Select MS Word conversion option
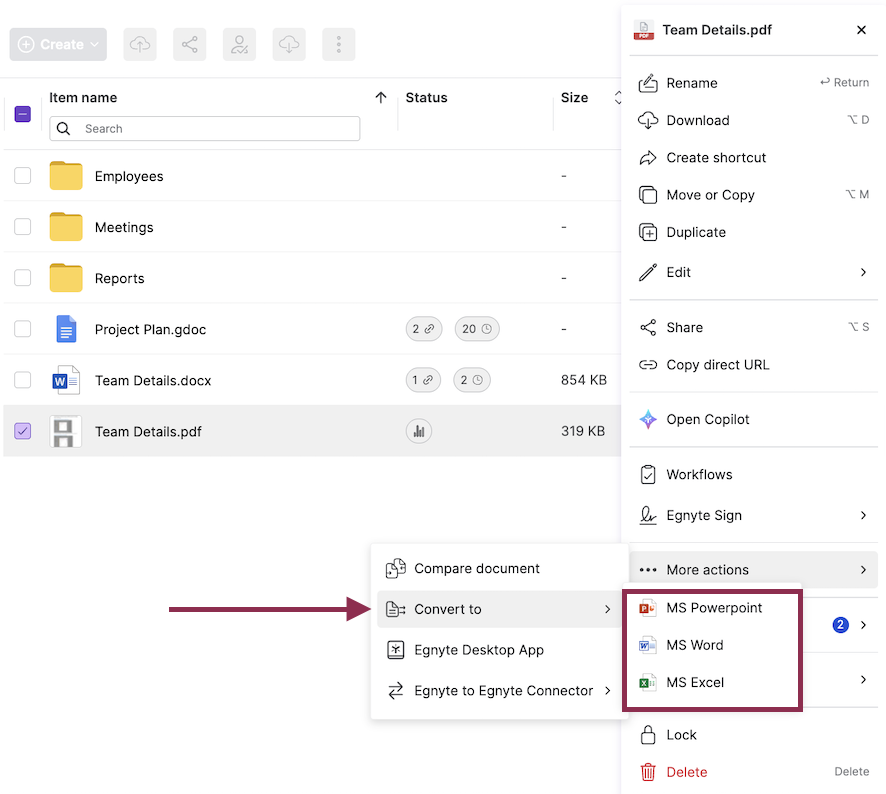Image resolution: width=886 pixels, height=794 pixels. tap(694, 645)
